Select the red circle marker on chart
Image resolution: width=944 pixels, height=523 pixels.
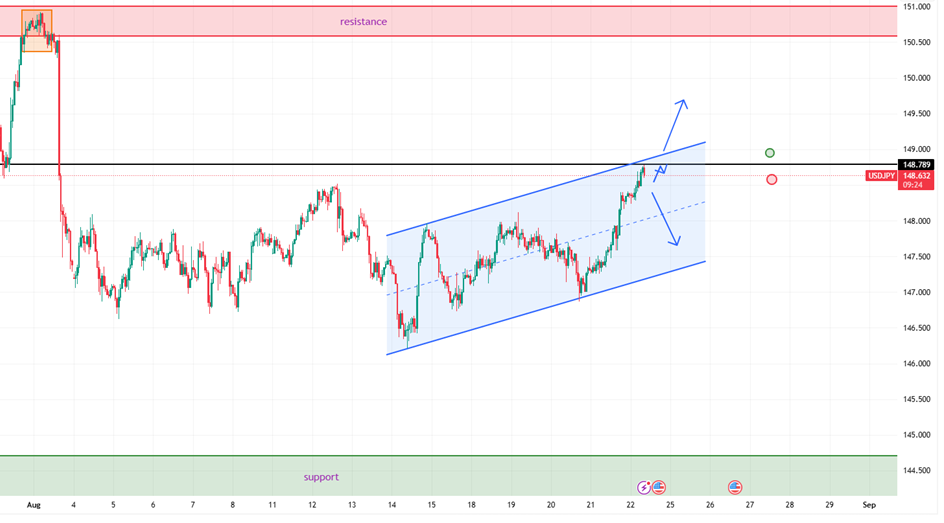771,179
